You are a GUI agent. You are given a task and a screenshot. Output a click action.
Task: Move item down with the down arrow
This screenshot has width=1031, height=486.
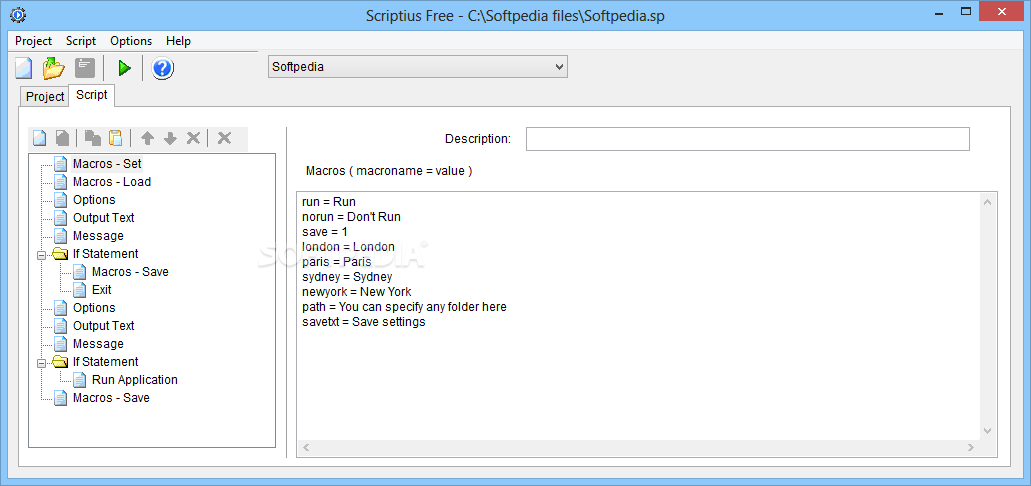click(x=170, y=138)
